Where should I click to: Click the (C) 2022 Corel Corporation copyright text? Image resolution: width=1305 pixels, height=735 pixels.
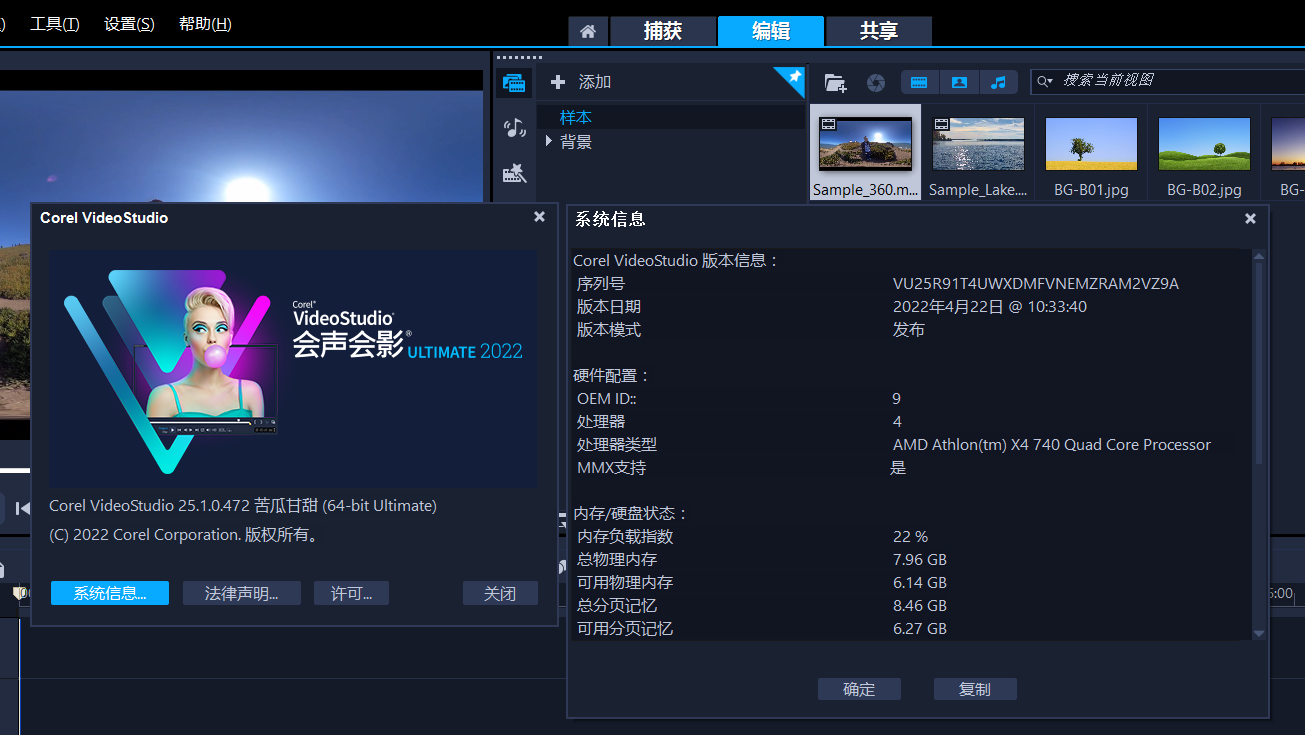click(185, 535)
